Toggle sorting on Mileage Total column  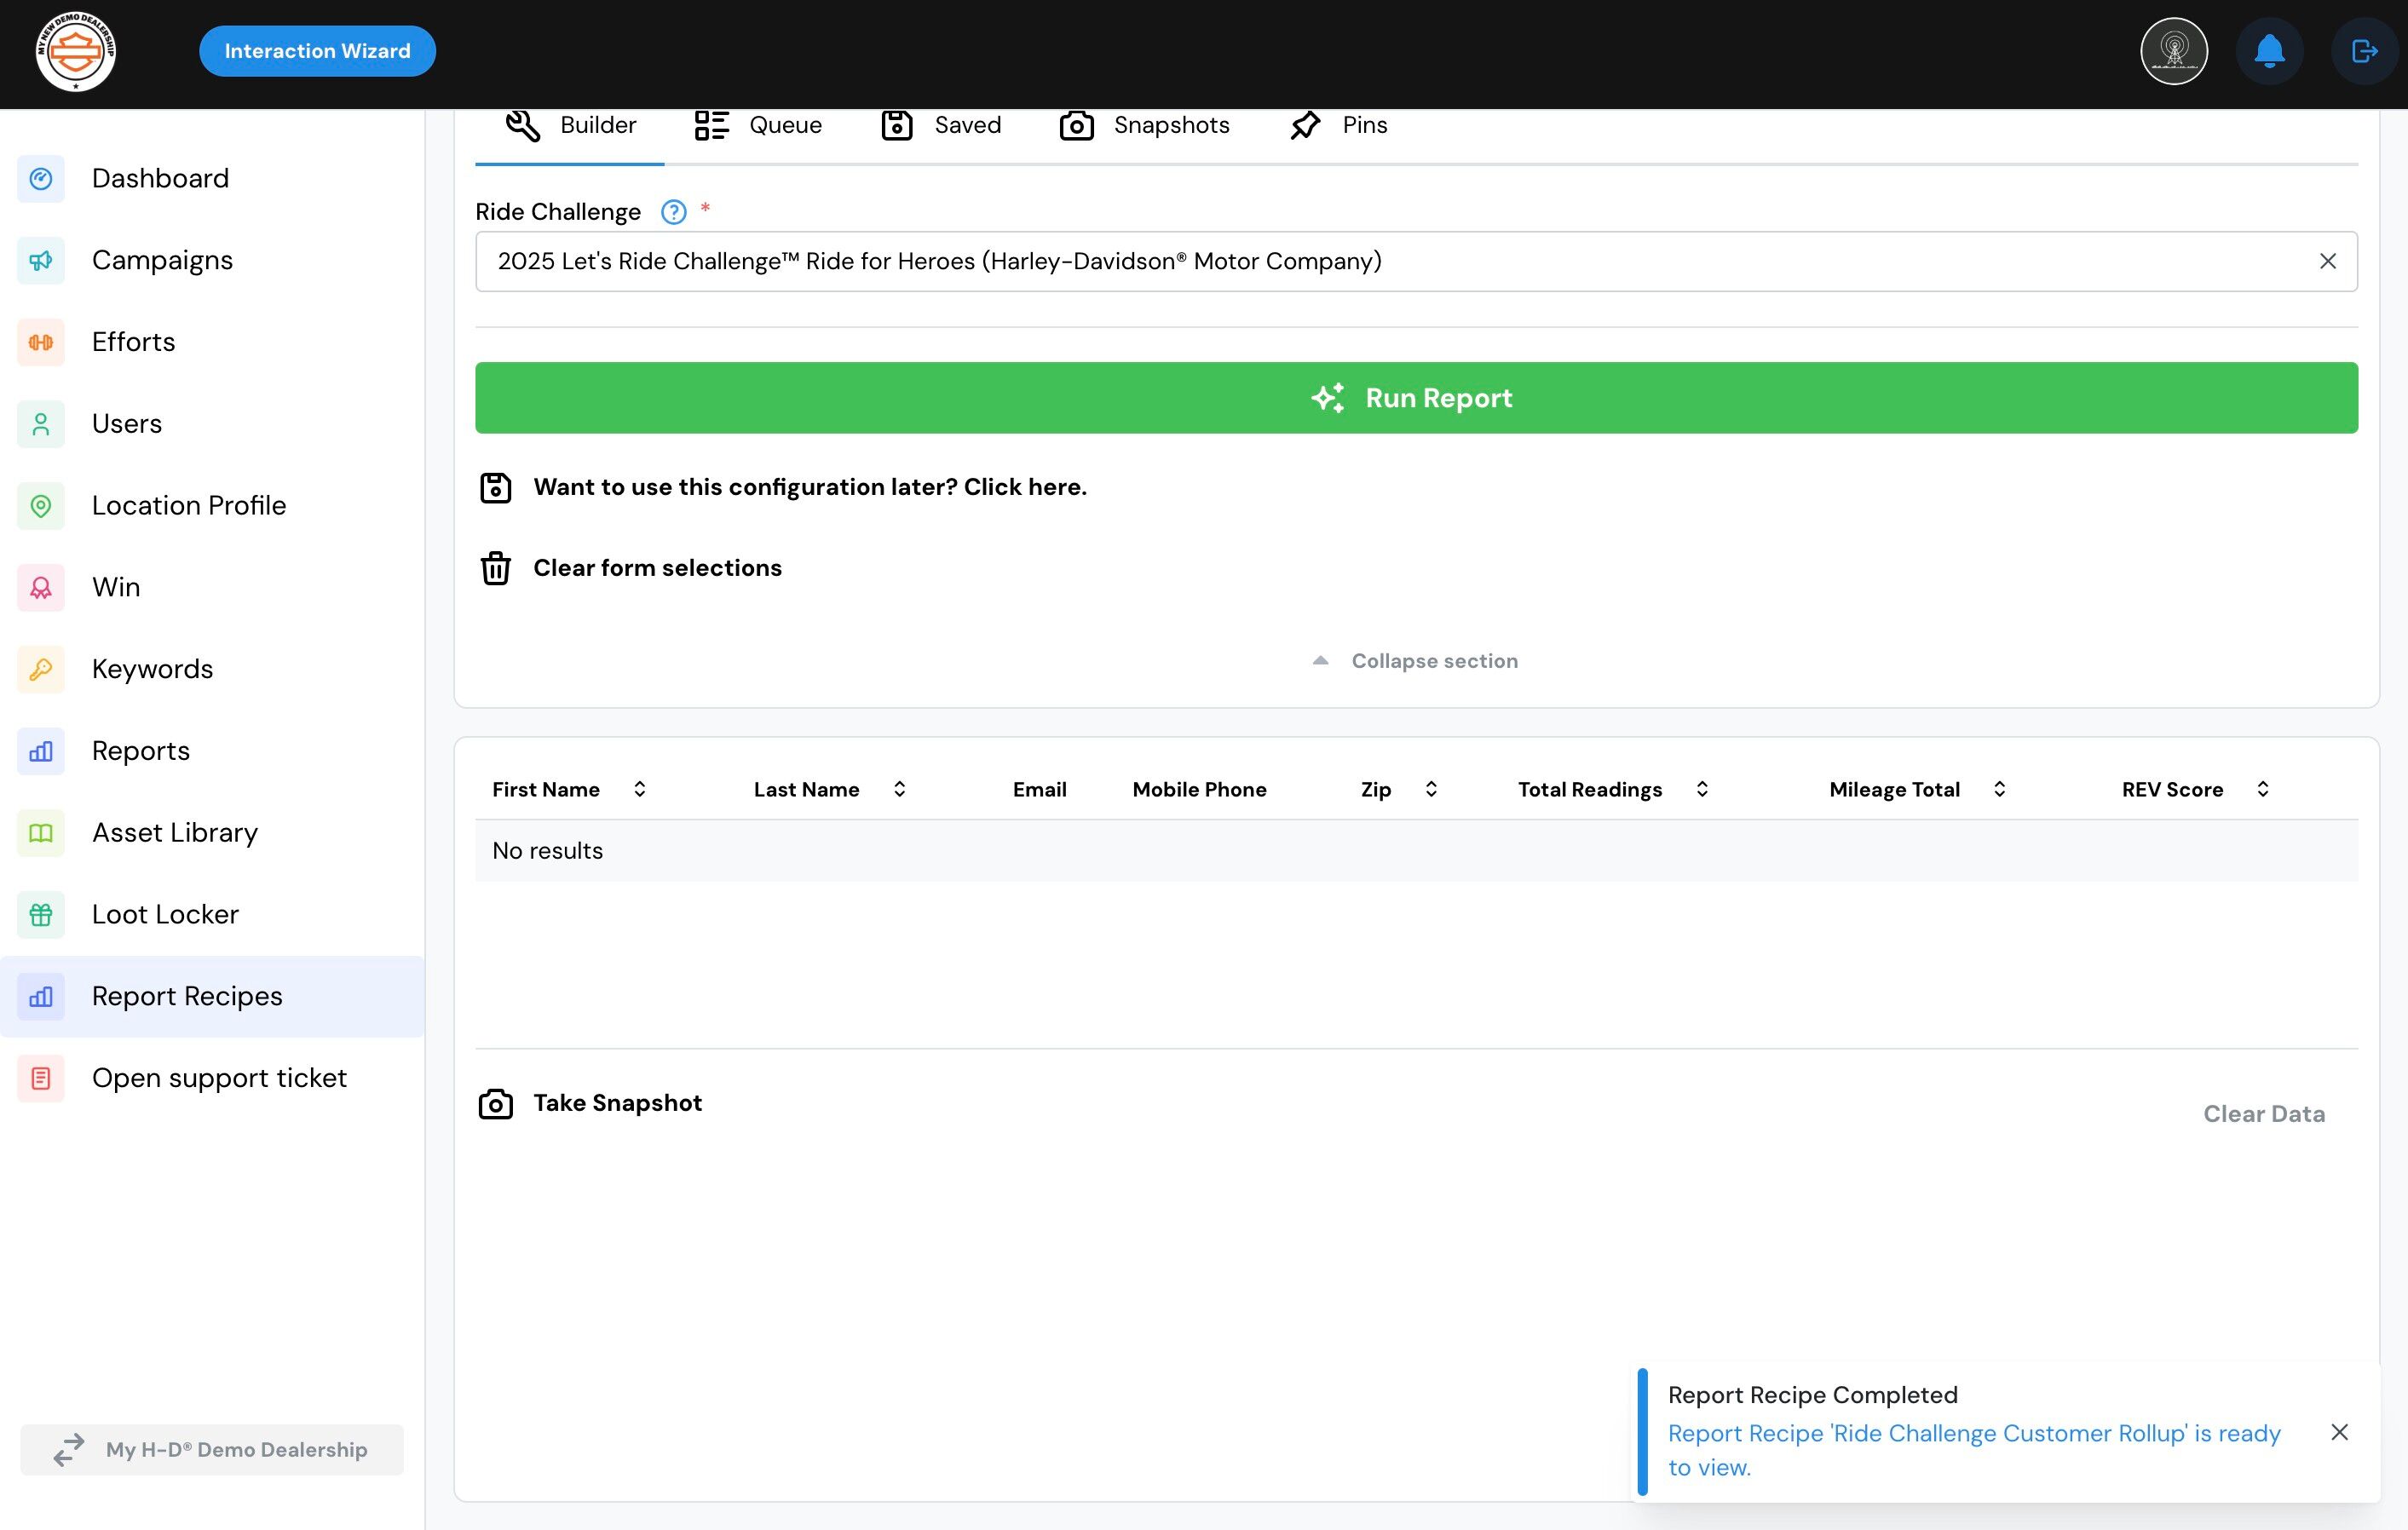[x=1999, y=789]
